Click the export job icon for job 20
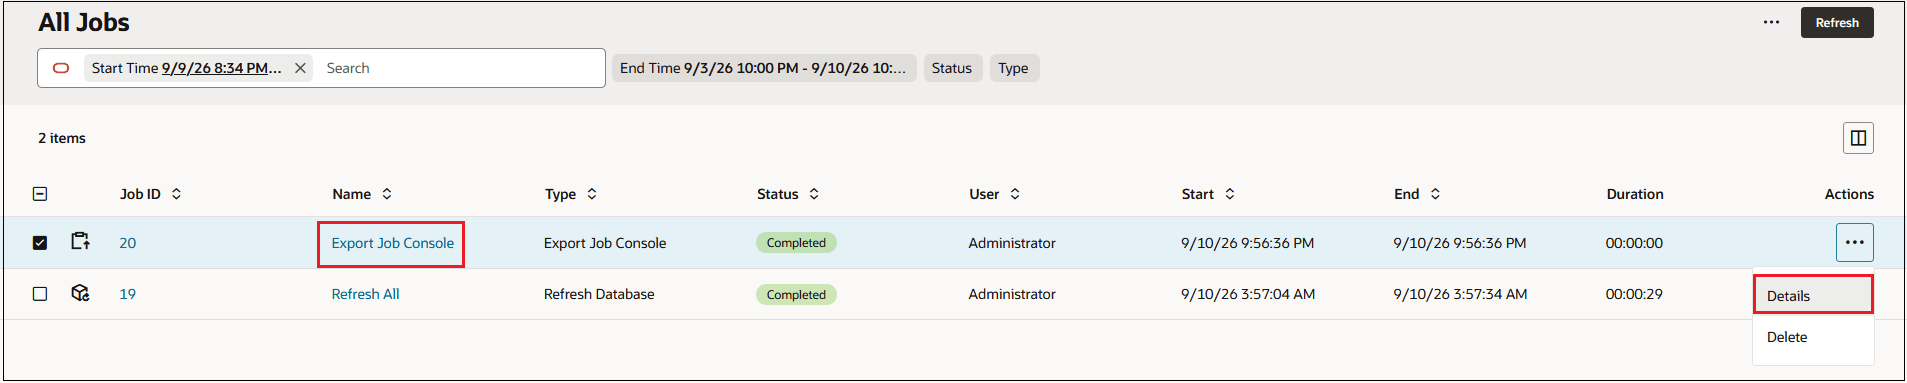This screenshot has width=1907, height=383. [x=80, y=242]
